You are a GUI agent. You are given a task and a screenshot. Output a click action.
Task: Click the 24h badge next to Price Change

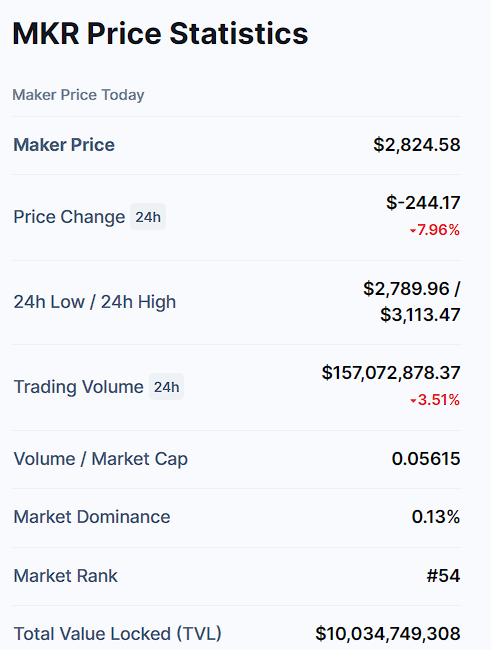(x=148, y=217)
